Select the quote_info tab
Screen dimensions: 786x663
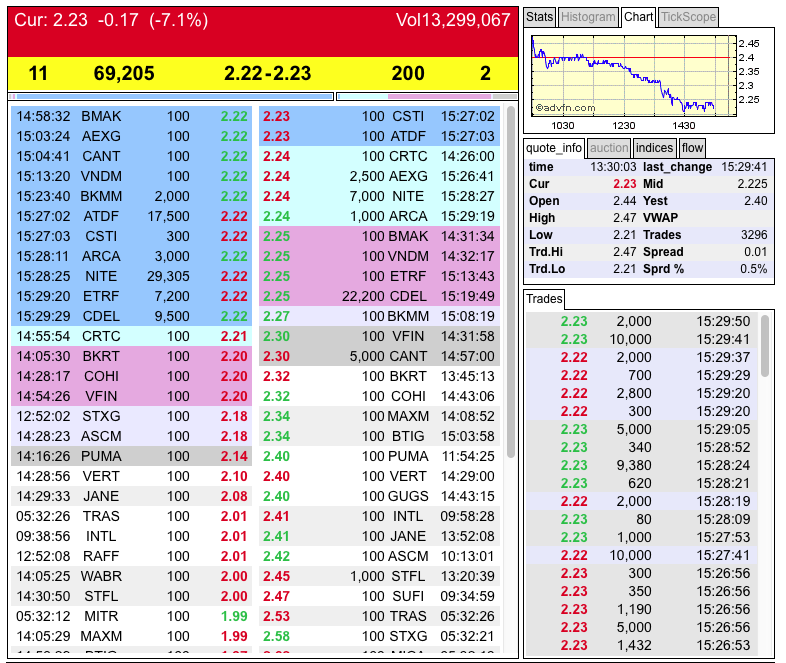[553, 148]
